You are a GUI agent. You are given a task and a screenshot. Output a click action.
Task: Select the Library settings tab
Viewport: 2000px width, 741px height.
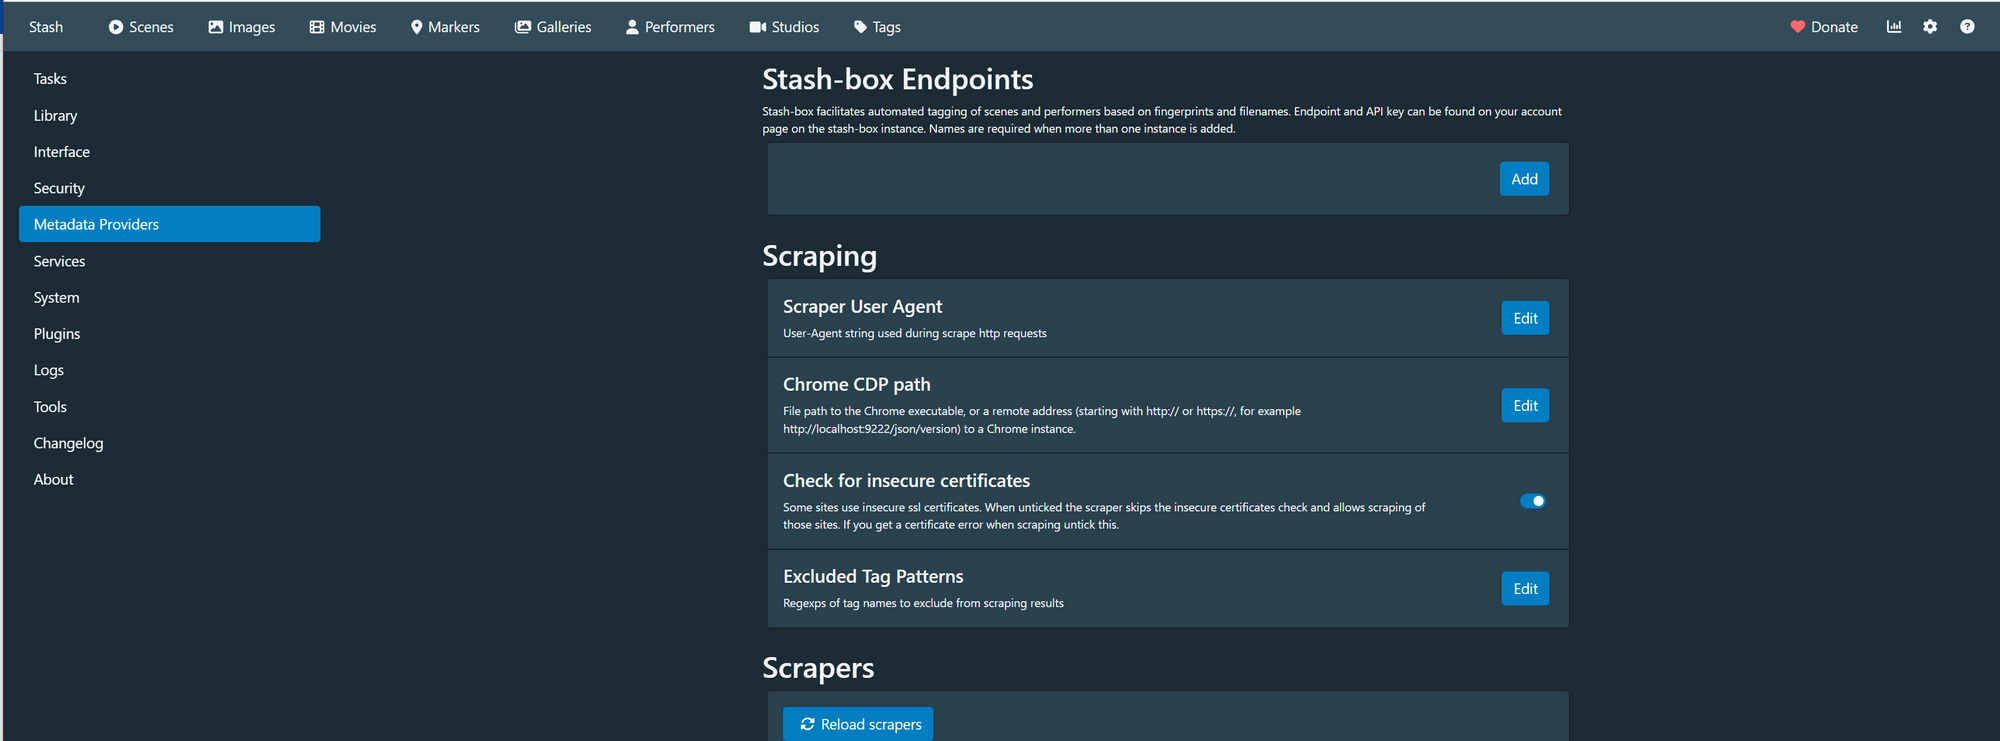[170, 115]
